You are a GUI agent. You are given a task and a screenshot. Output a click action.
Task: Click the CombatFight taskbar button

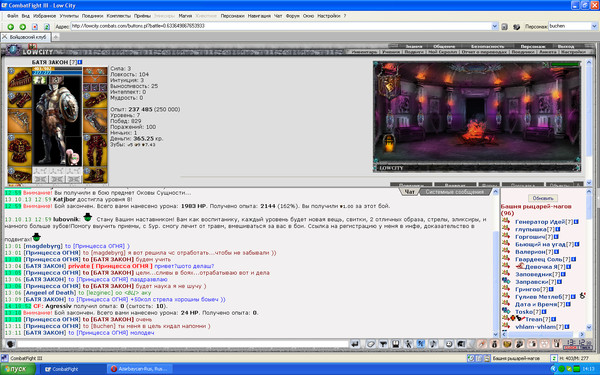tap(73, 369)
